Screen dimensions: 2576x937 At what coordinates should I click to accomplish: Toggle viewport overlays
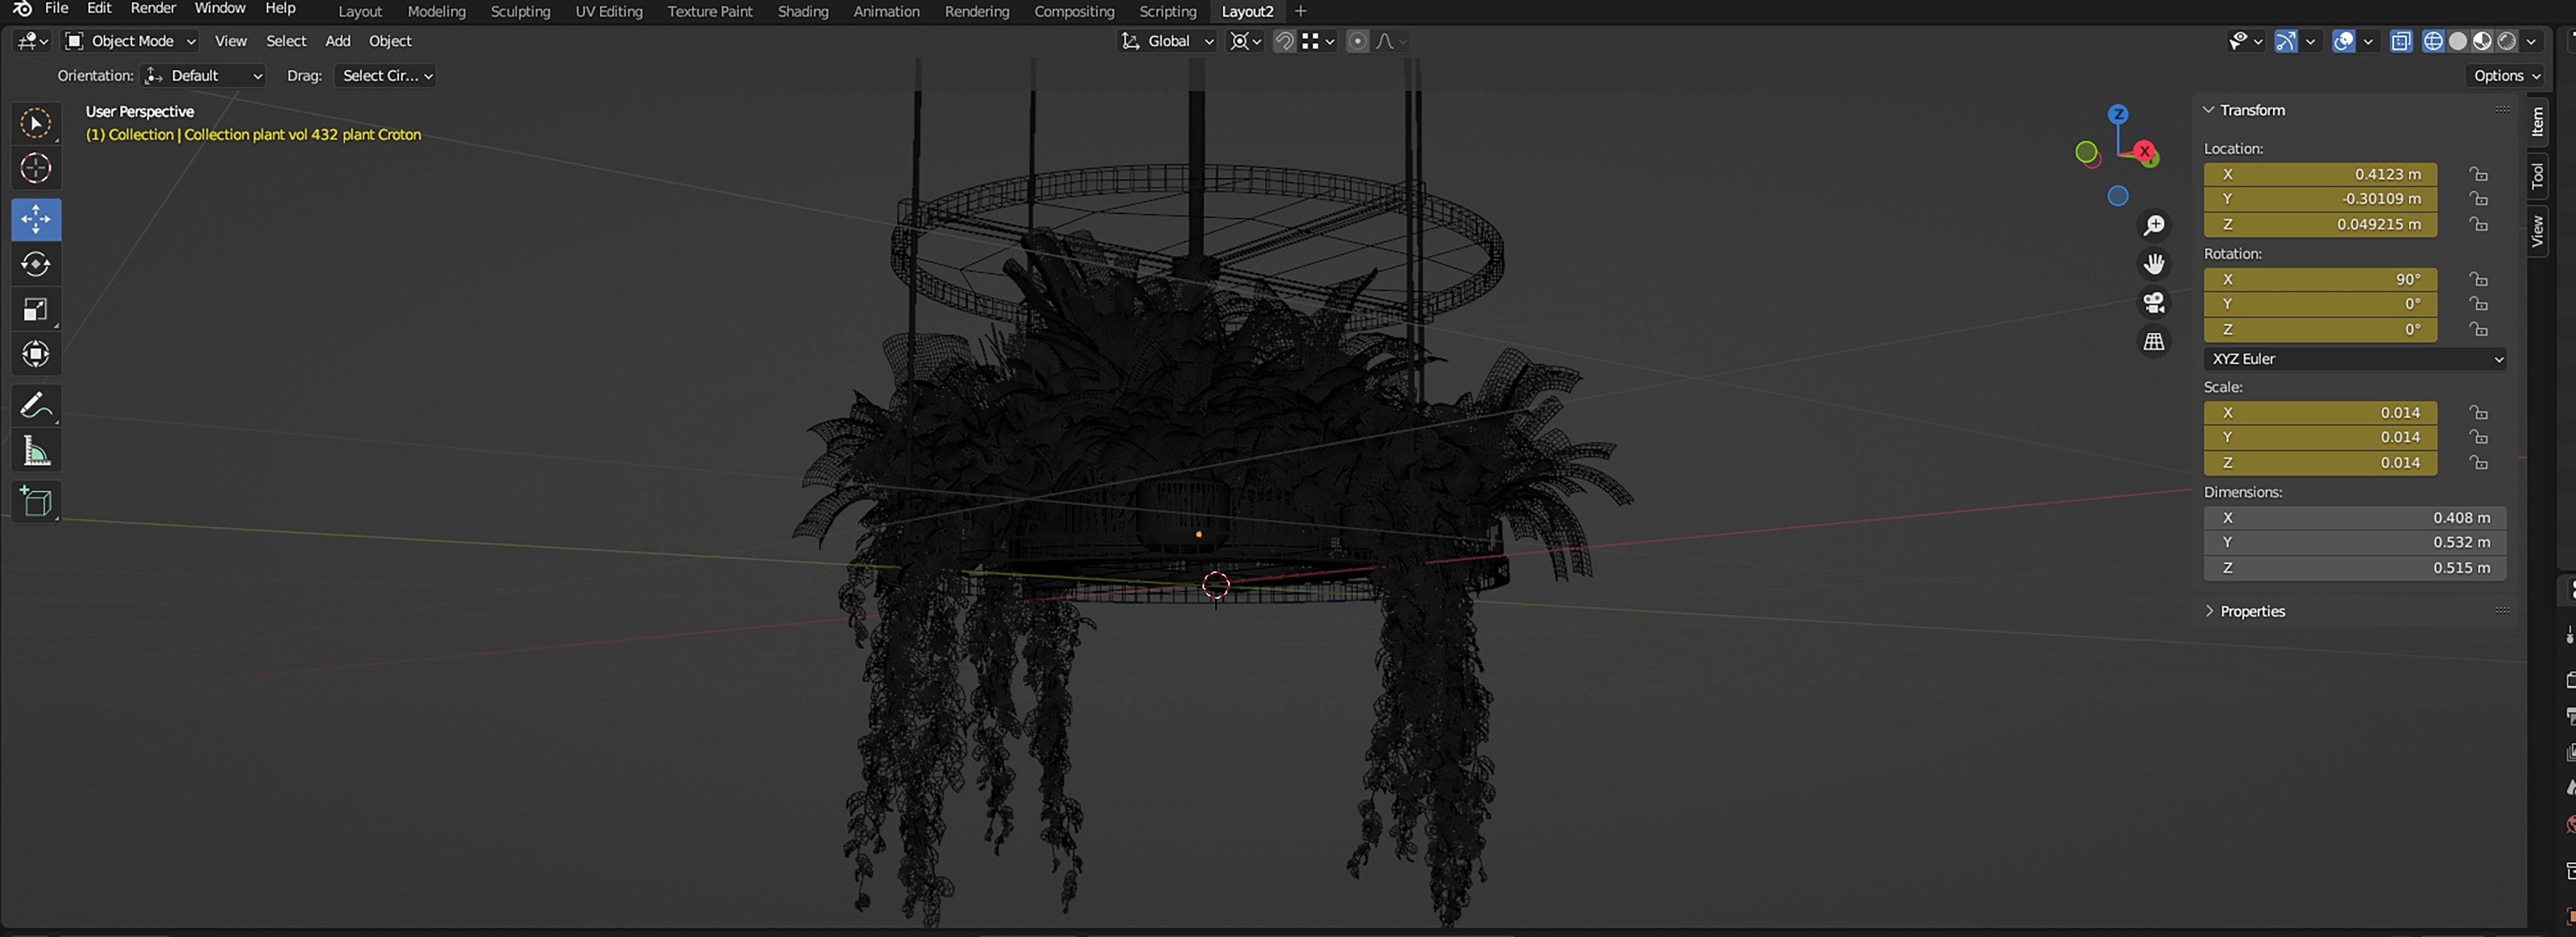coord(2343,41)
